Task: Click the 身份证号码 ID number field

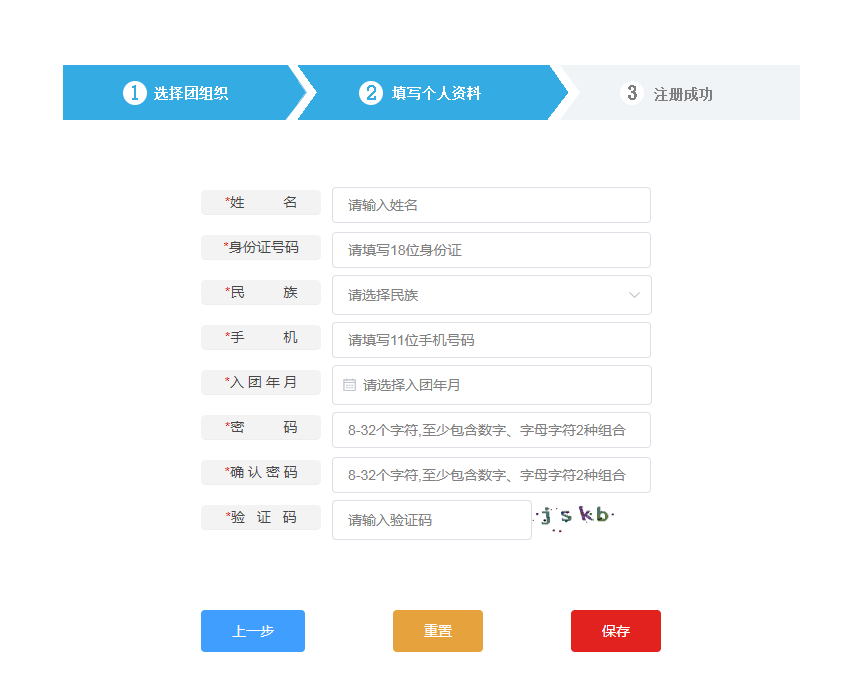Action: coord(491,250)
